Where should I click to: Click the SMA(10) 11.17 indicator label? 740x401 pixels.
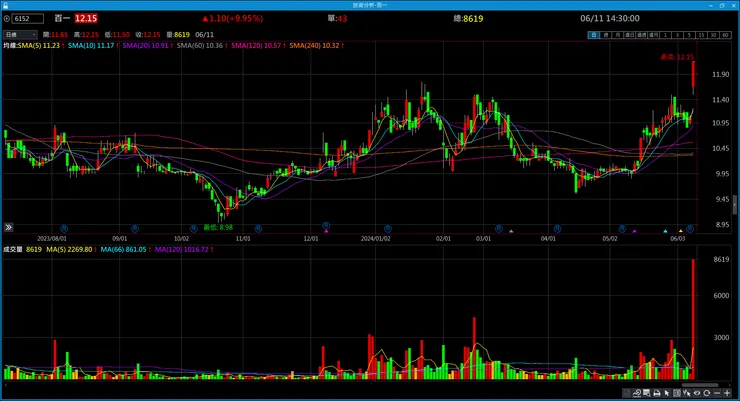[91, 45]
